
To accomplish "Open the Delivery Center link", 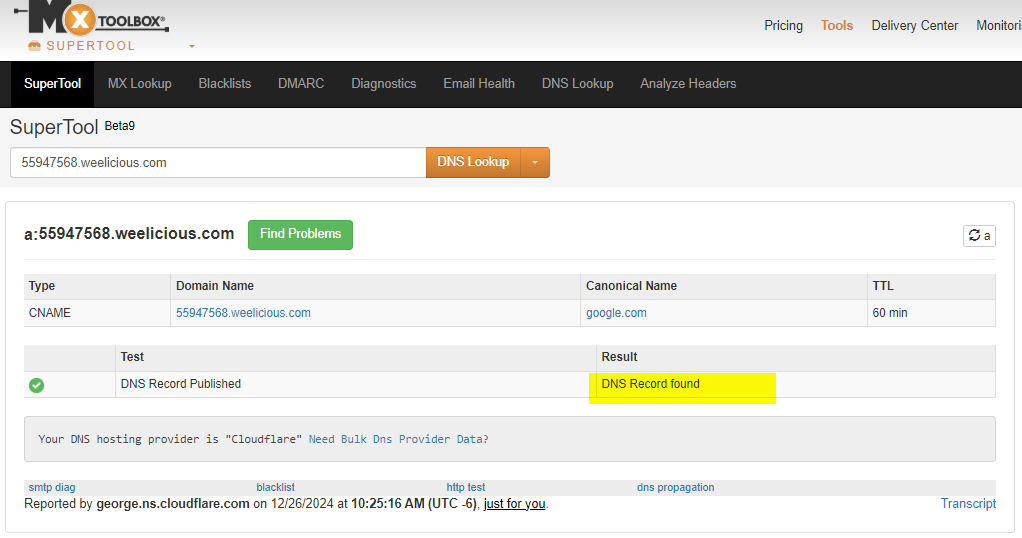I will (915, 25).
